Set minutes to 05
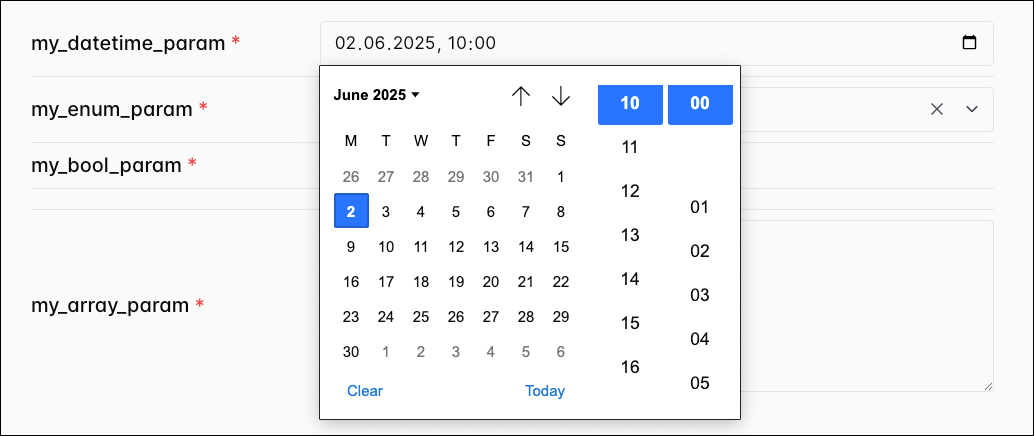This screenshot has height=436, width=1034. (700, 383)
